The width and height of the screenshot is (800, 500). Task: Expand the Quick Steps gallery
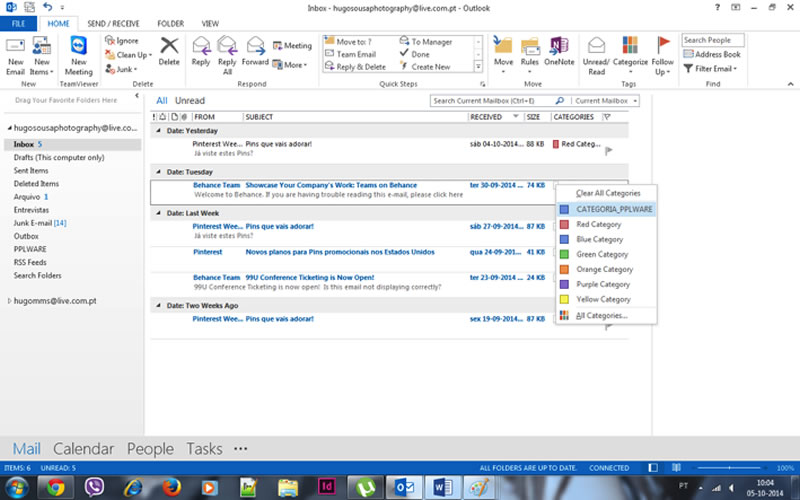click(478, 67)
